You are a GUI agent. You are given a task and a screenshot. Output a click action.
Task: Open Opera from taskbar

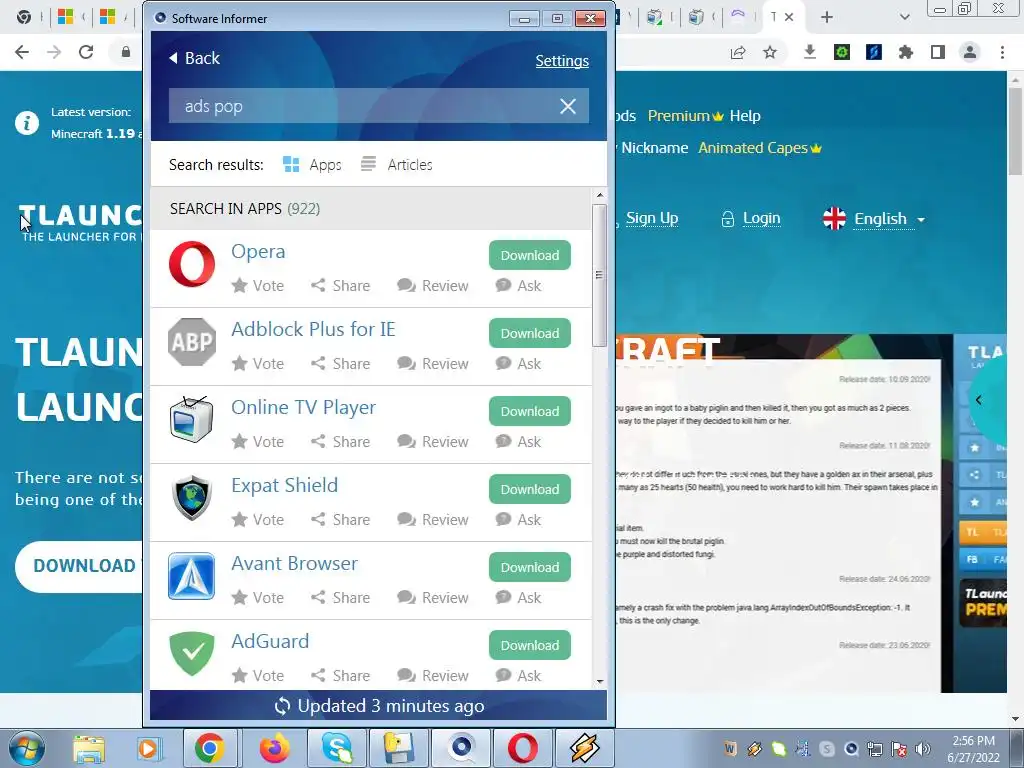coord(522,748)
